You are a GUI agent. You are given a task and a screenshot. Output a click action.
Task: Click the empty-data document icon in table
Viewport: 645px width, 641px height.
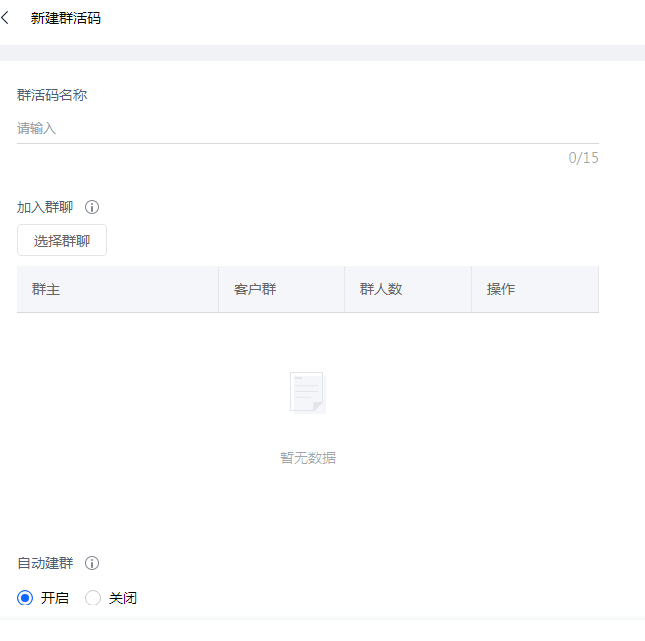coord(307,392)
